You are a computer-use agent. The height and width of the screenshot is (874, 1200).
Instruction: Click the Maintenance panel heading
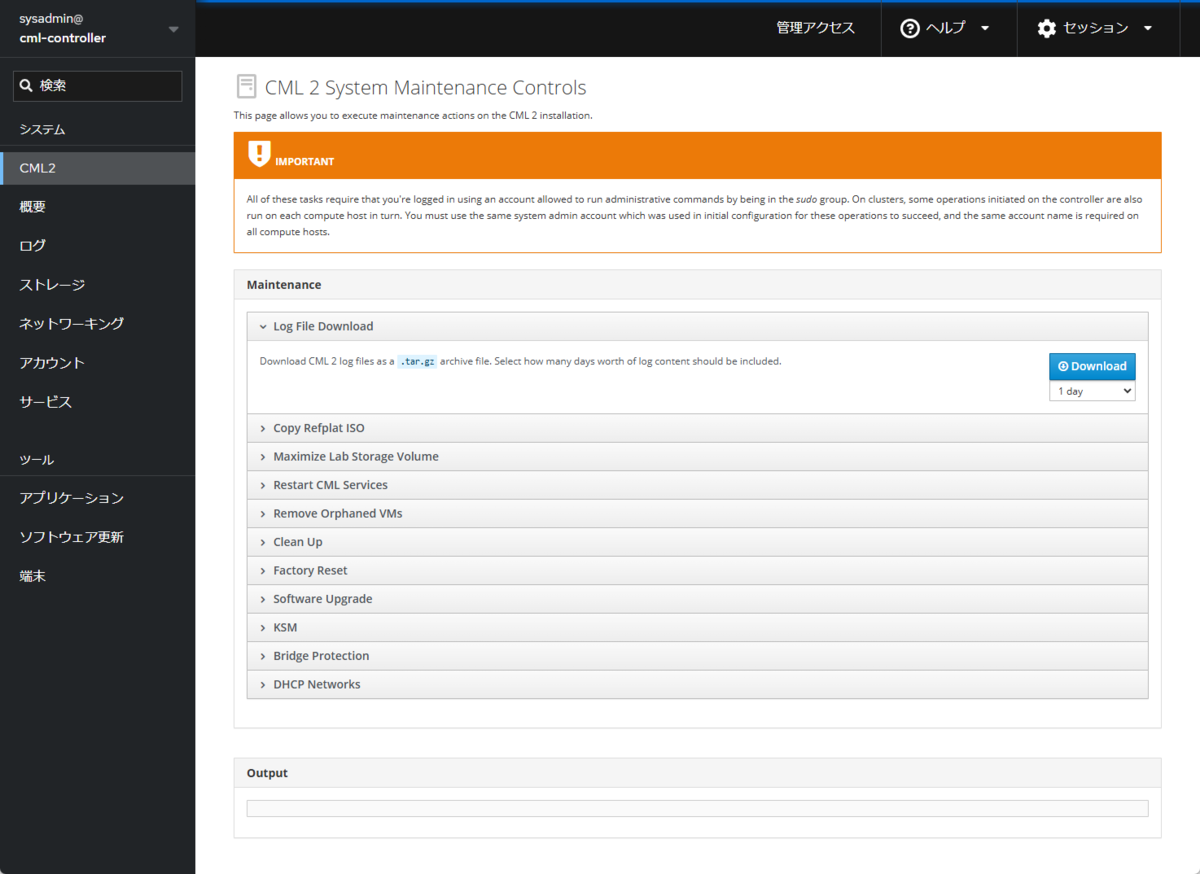(x=284, y=285)
